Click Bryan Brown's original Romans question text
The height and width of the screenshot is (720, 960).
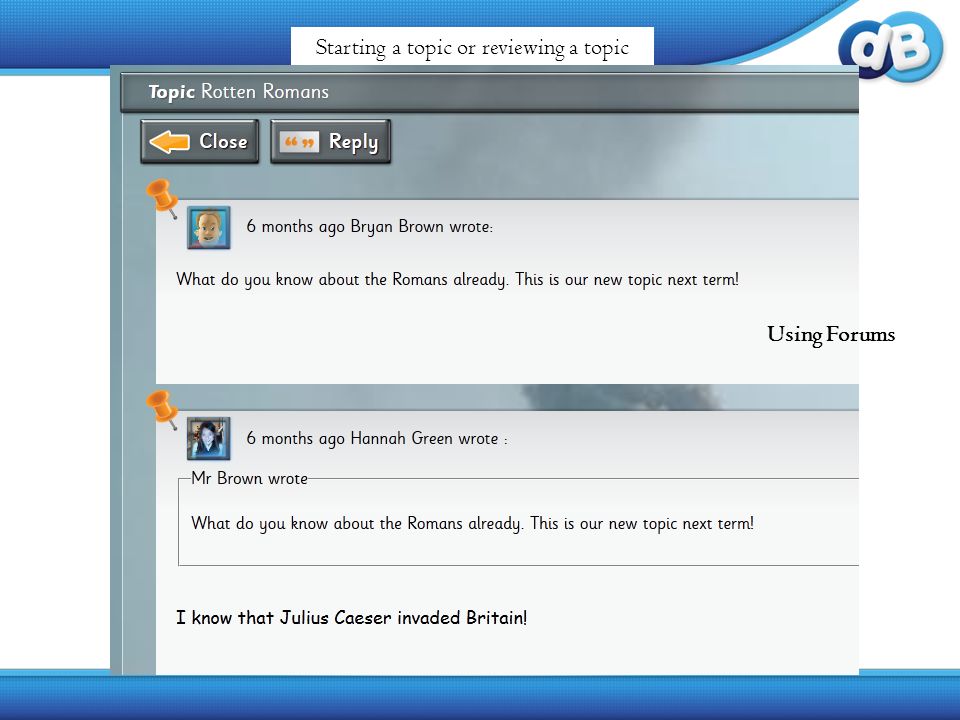tap(457, 280)
